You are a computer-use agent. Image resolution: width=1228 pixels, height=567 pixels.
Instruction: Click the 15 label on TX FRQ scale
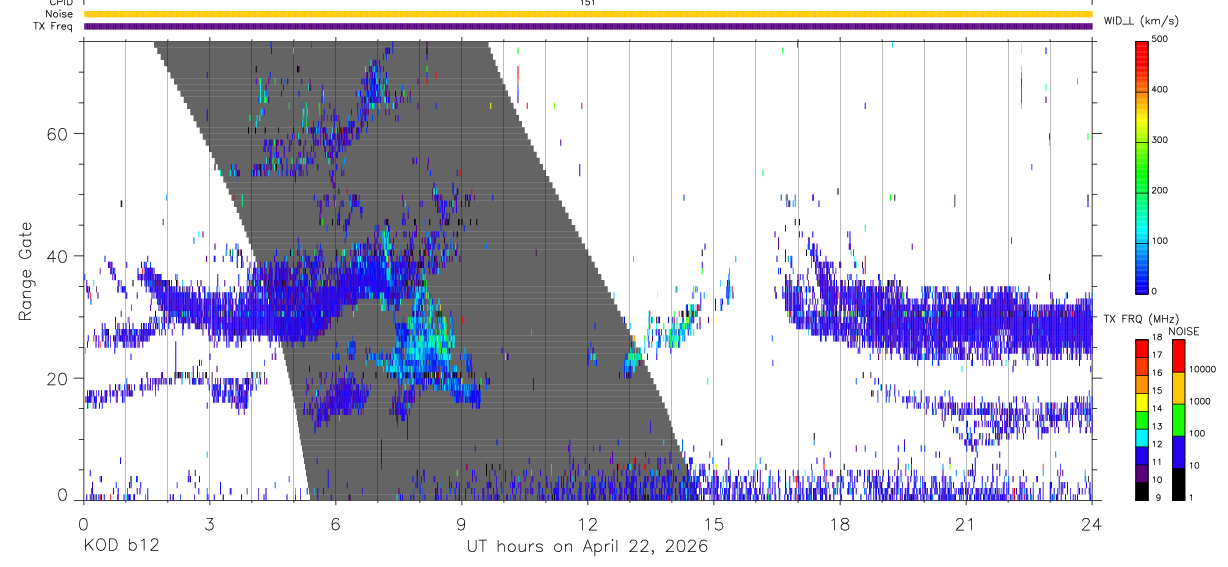tap(1158, 390)
